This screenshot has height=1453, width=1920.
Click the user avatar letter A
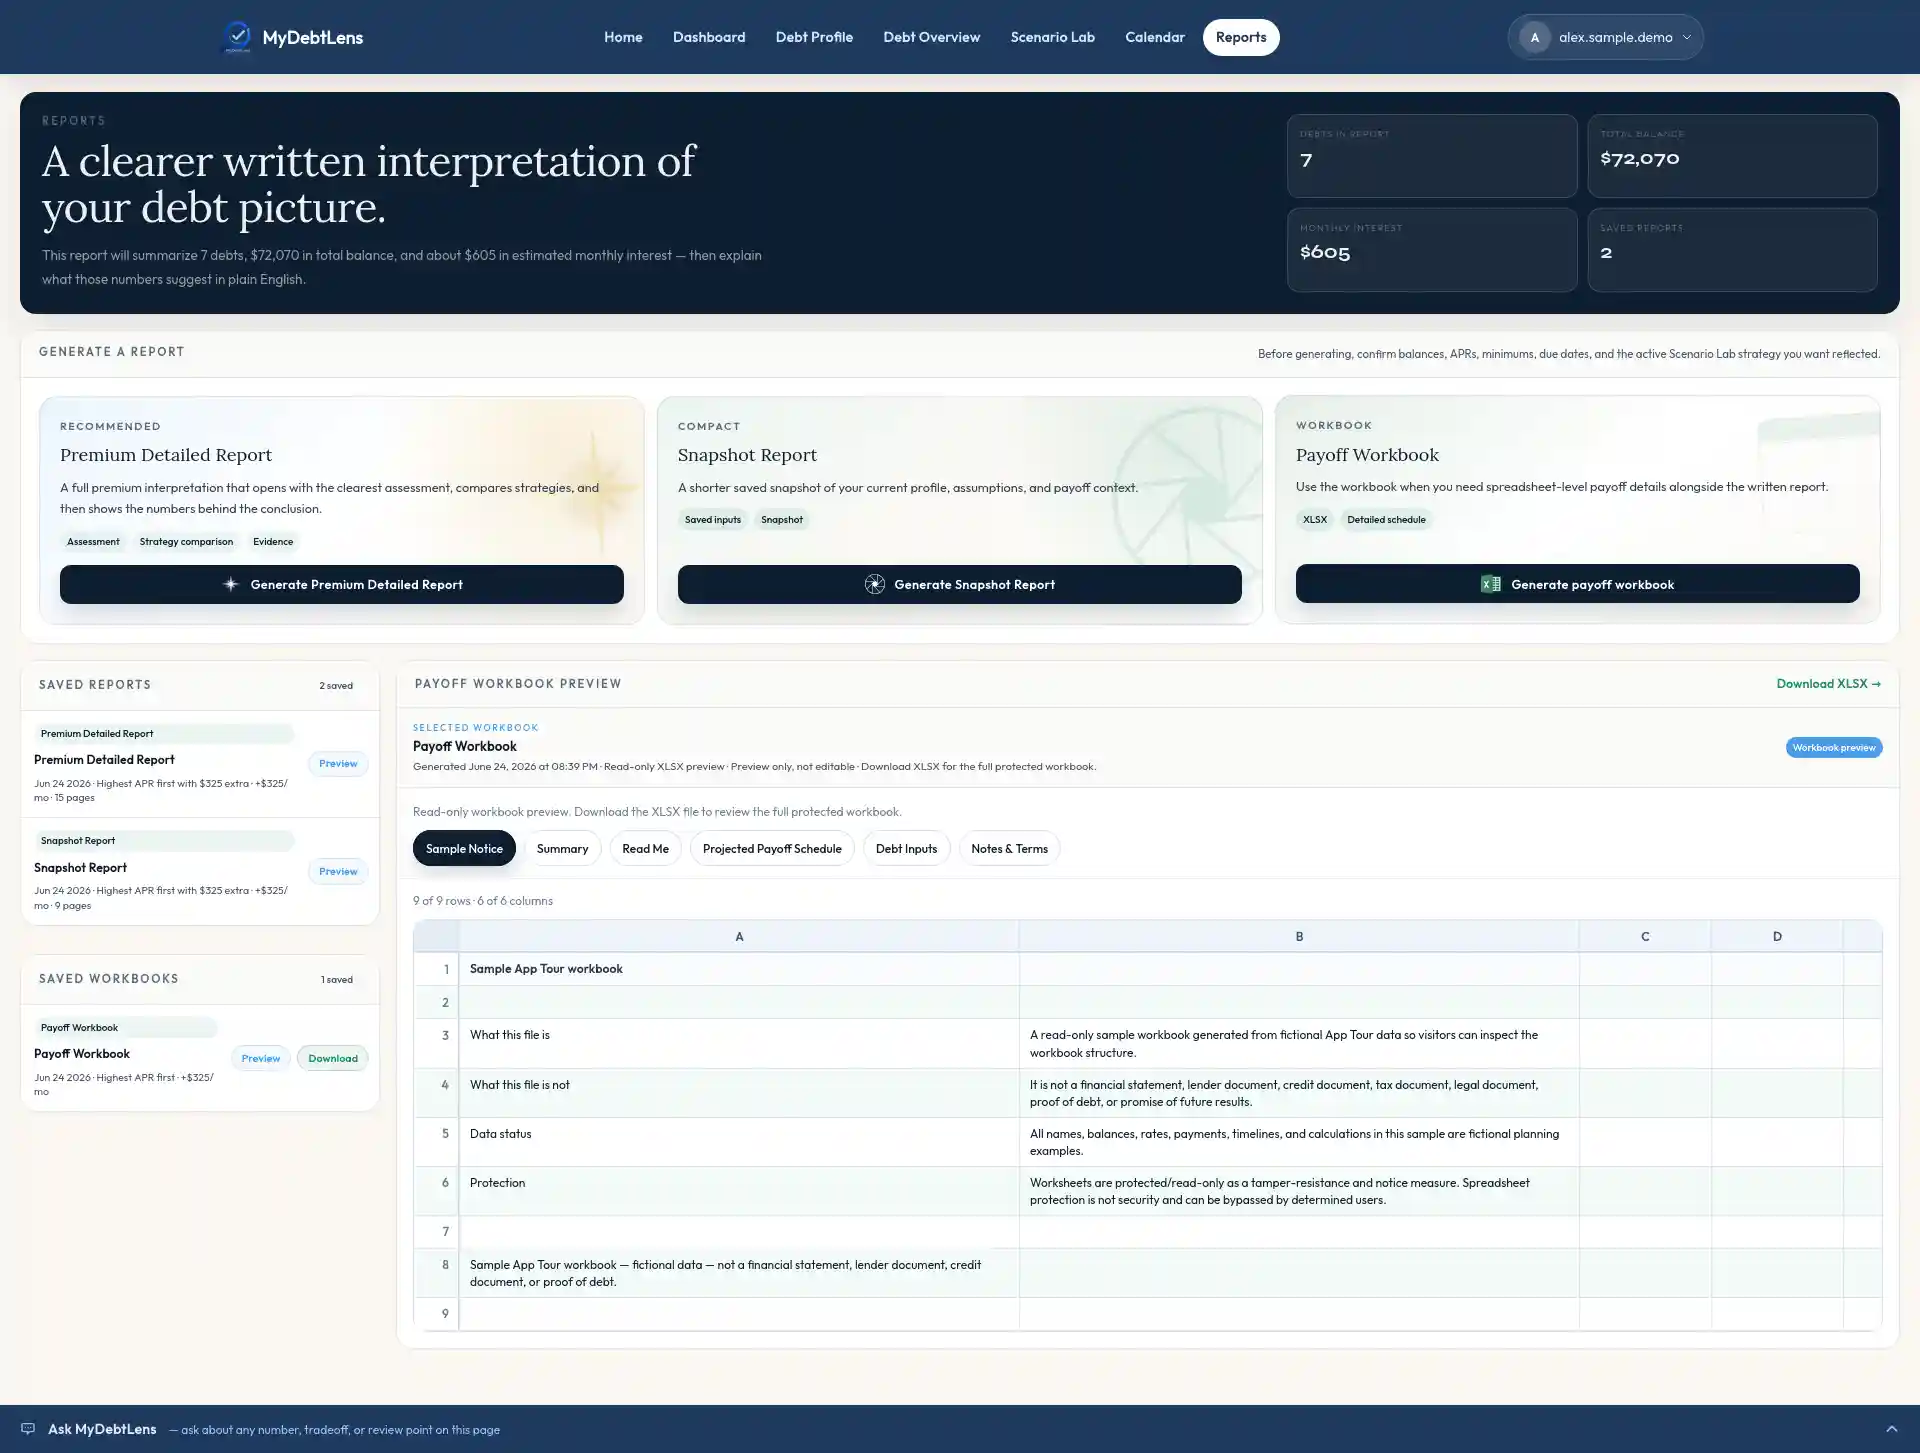point(1535,37)
